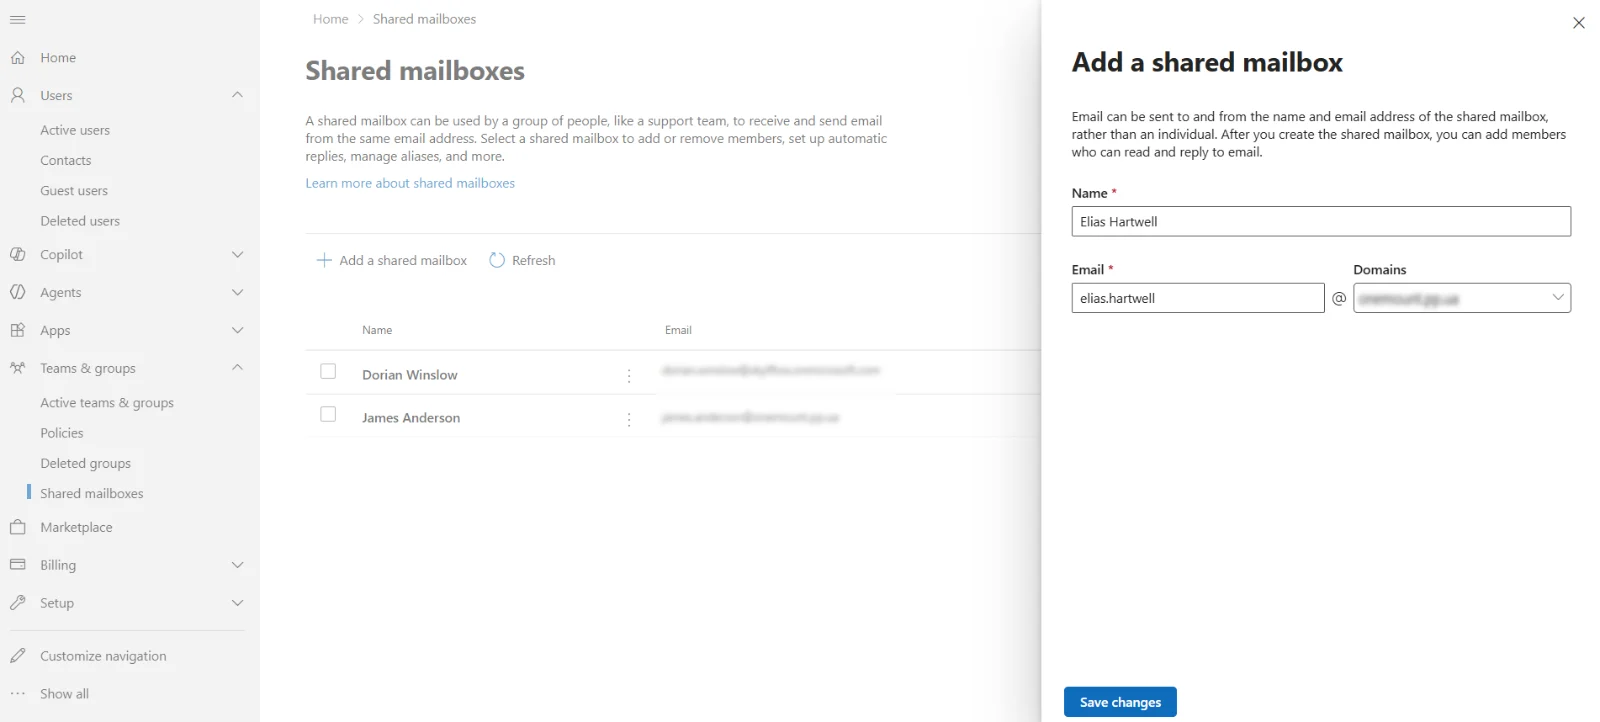Open the Domains dropdown
Image resolution: width=1600 pixels, height=722 pixels.
(x=1462, y=298)
